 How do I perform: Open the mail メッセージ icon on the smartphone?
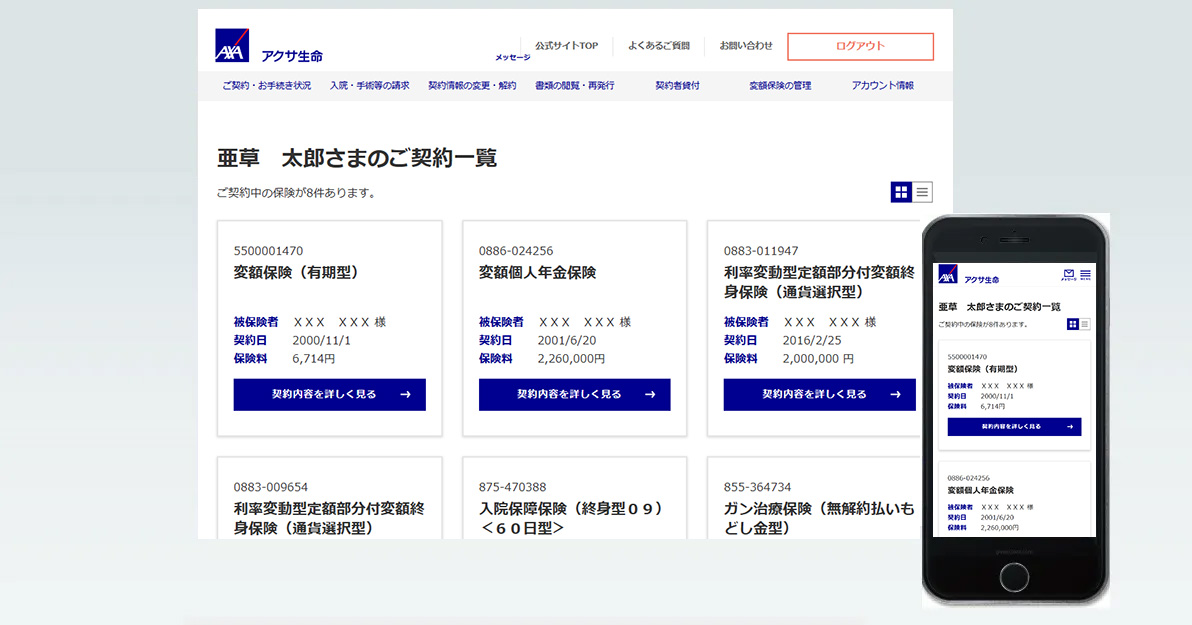point(1068,274)
